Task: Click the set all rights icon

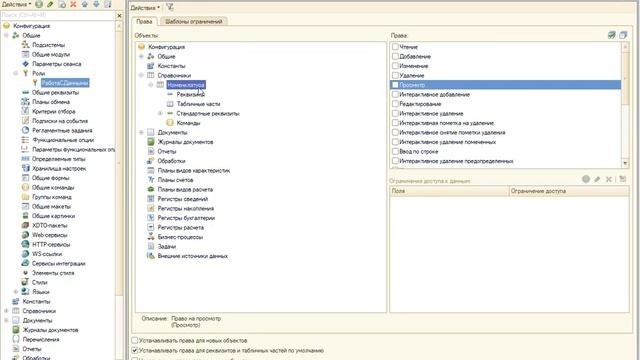Action: pos(611,35)
